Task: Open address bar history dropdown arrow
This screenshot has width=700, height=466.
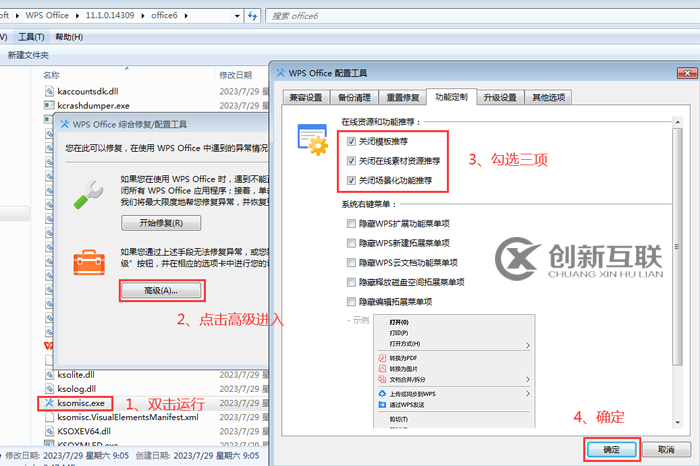Action: pyautogui.click(x=237, y=16)
